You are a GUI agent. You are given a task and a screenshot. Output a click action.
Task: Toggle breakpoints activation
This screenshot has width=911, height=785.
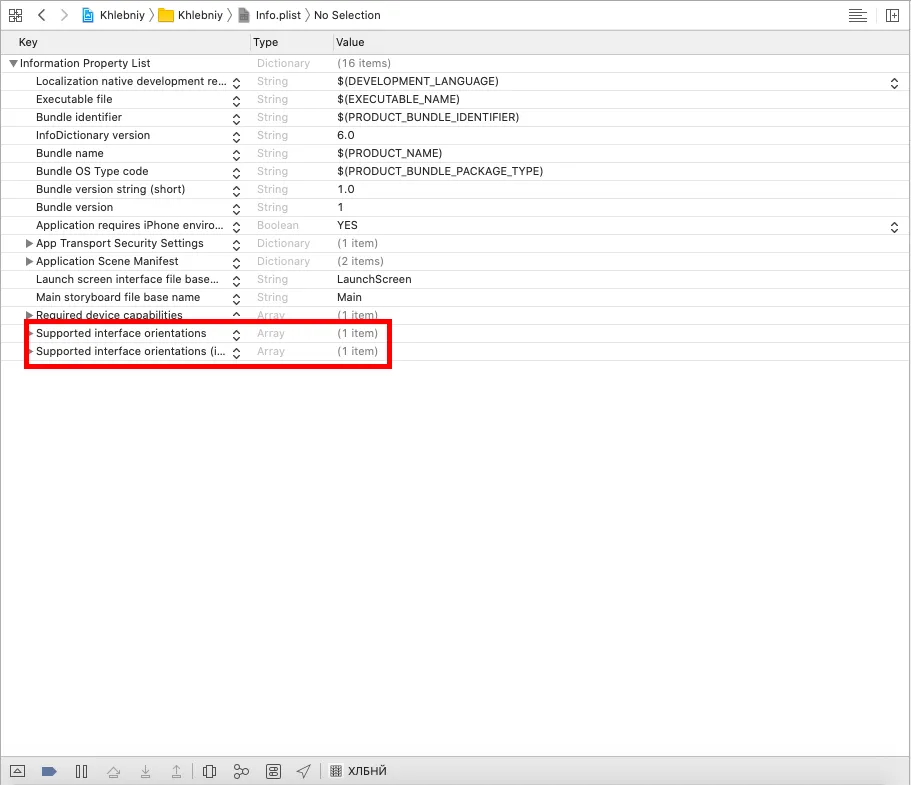(x=49, y=771)
